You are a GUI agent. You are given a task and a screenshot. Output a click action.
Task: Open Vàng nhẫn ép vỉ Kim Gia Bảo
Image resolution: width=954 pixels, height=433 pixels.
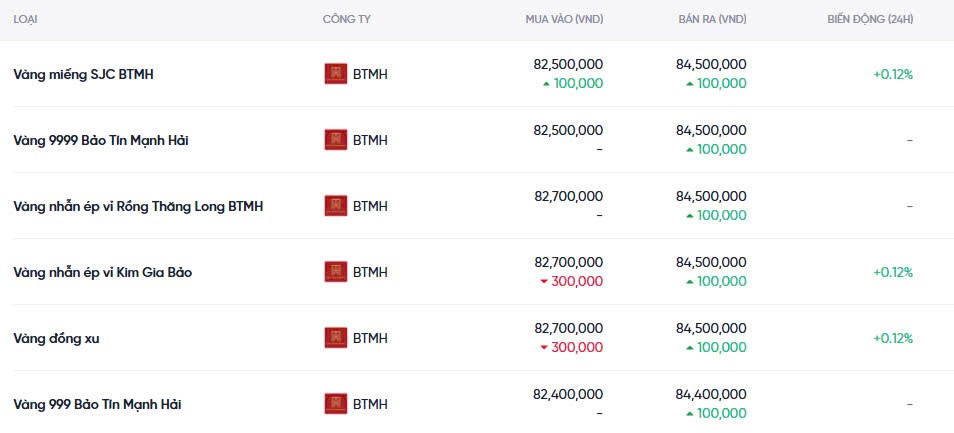tap(103, 272)
